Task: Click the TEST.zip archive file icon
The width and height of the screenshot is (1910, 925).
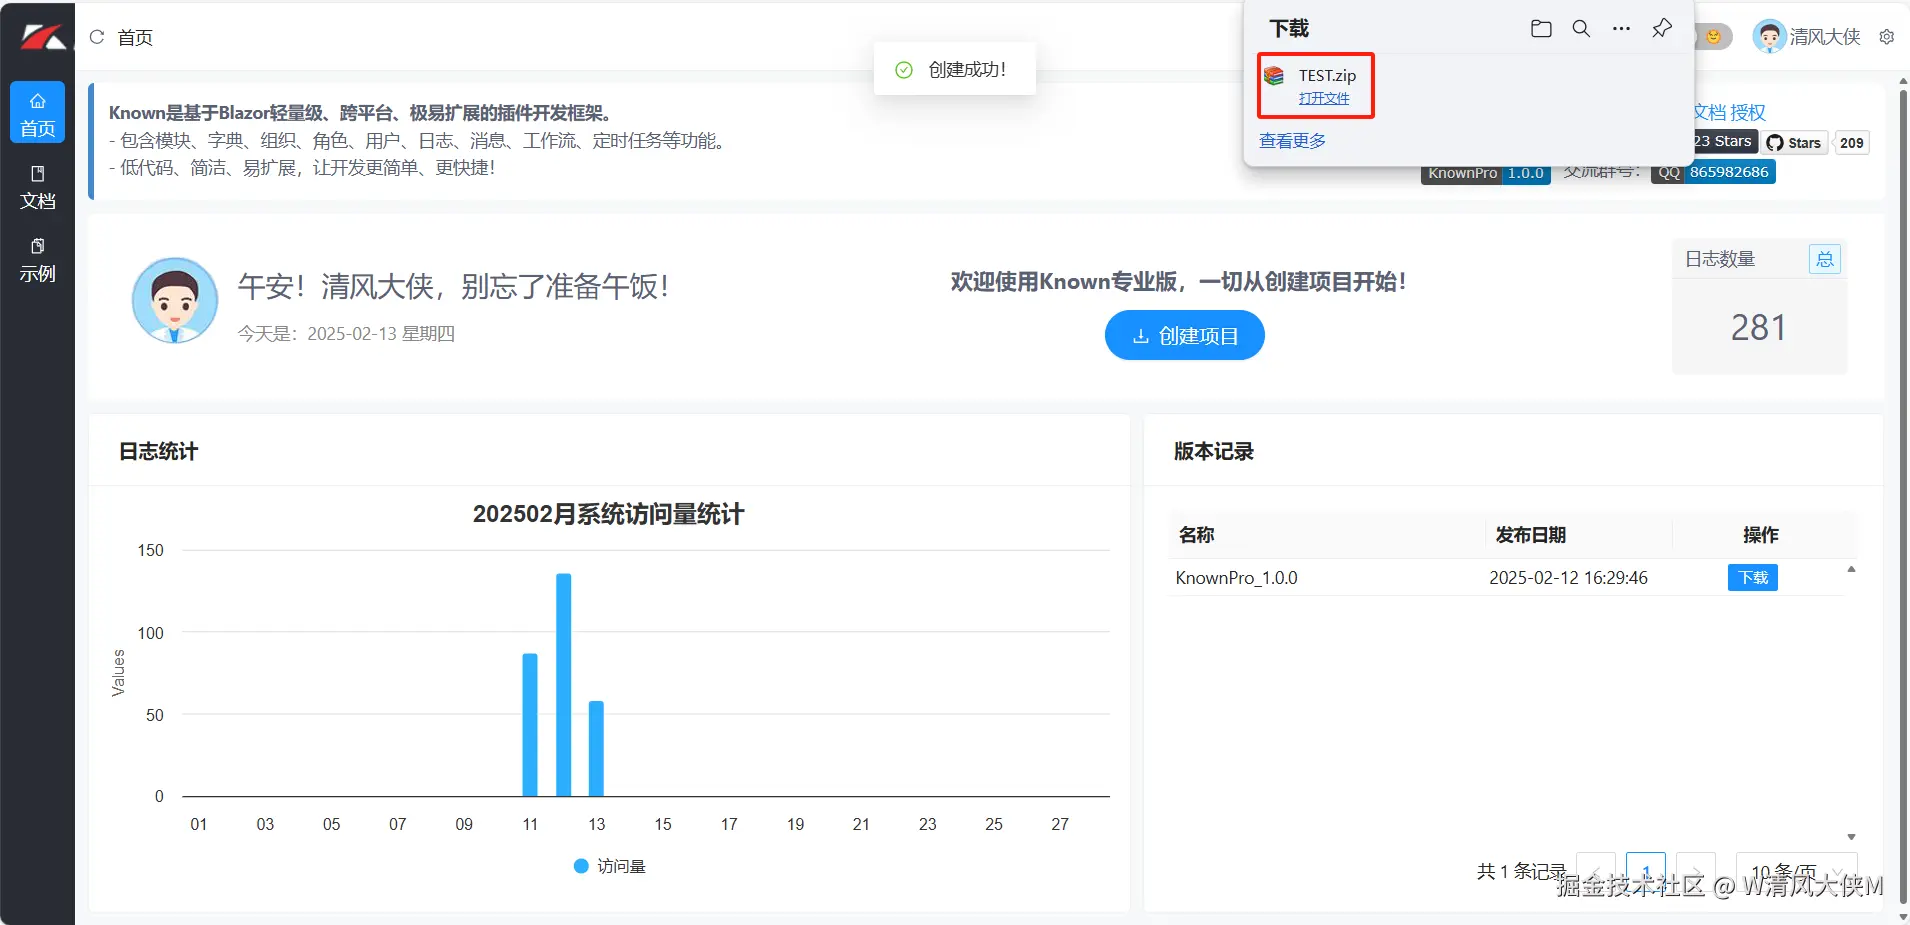Action: click(x=1274, y=76)
